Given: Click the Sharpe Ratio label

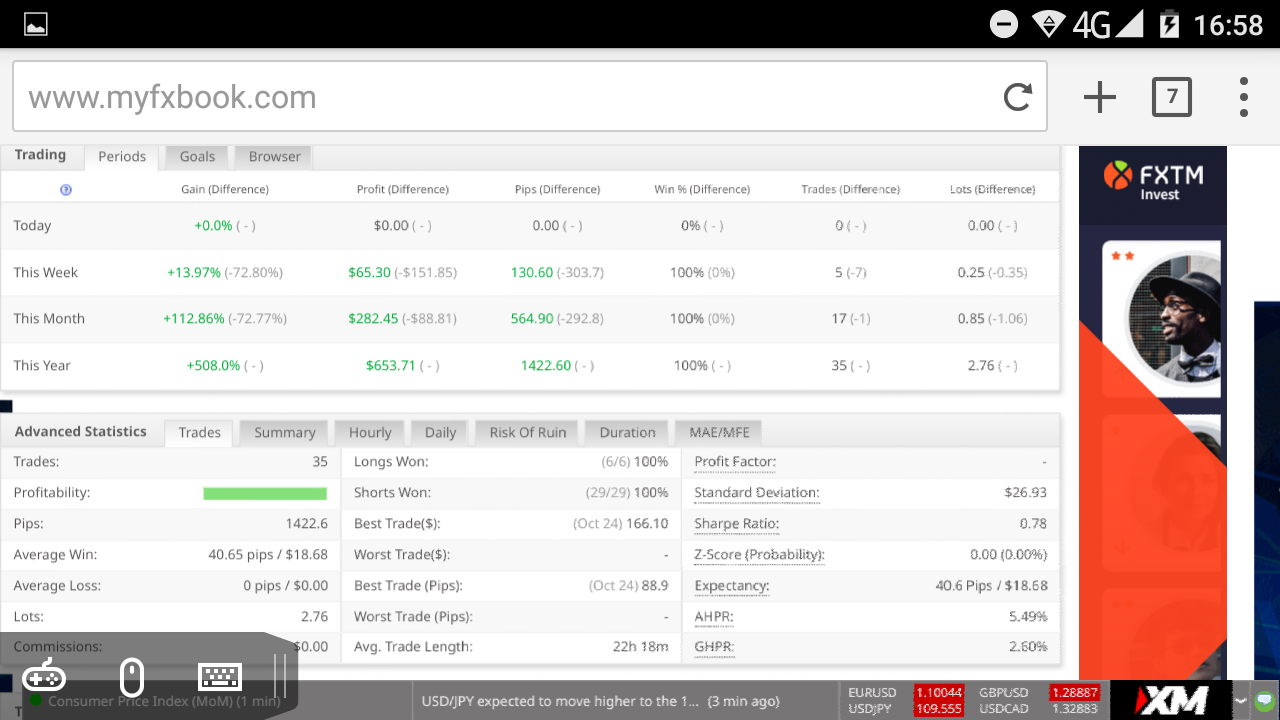Looking at the screenshot, I should tap(736, 524).
